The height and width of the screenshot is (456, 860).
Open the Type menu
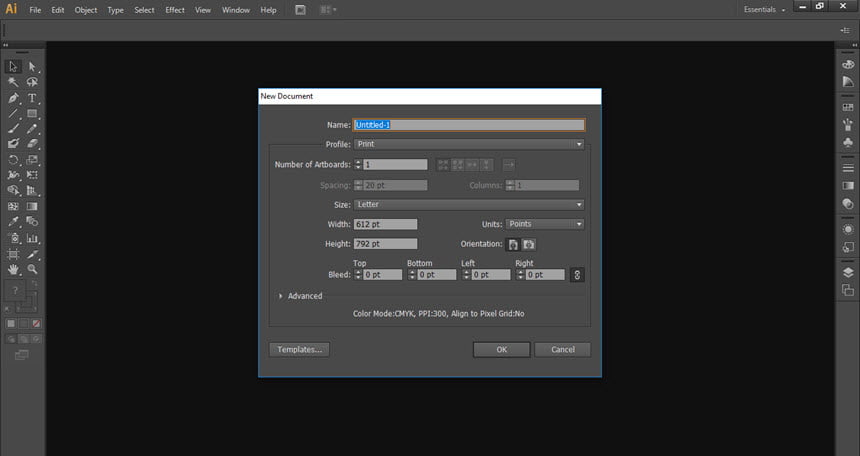coord(115,10)
